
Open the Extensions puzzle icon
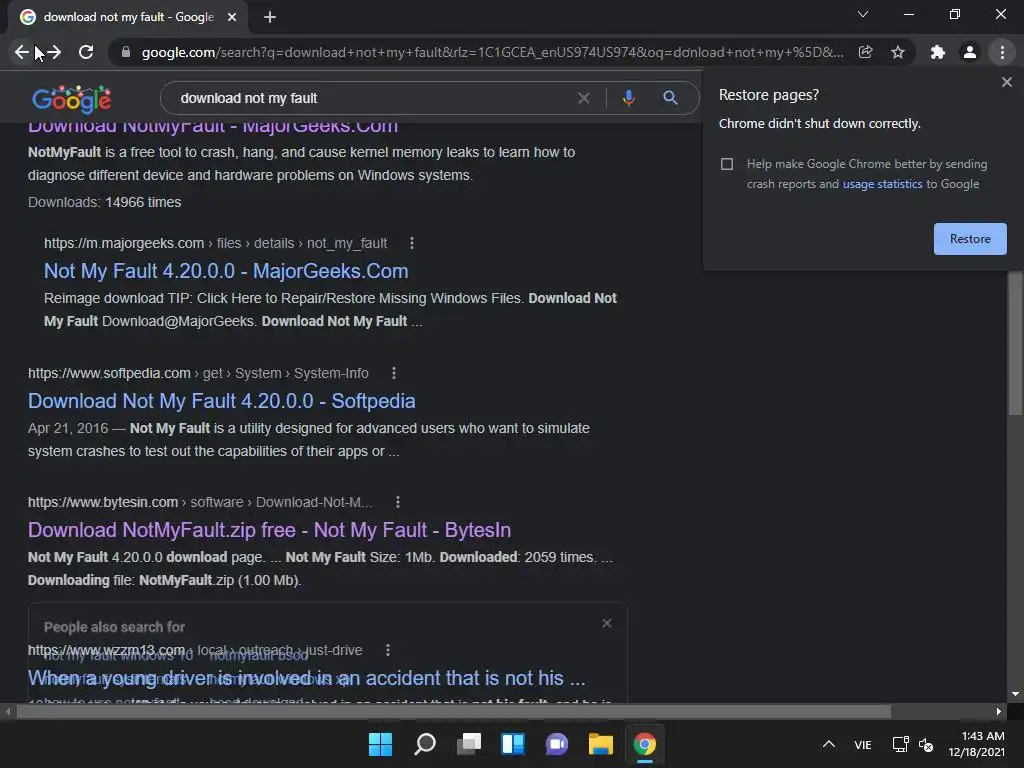tap(937, 52)
